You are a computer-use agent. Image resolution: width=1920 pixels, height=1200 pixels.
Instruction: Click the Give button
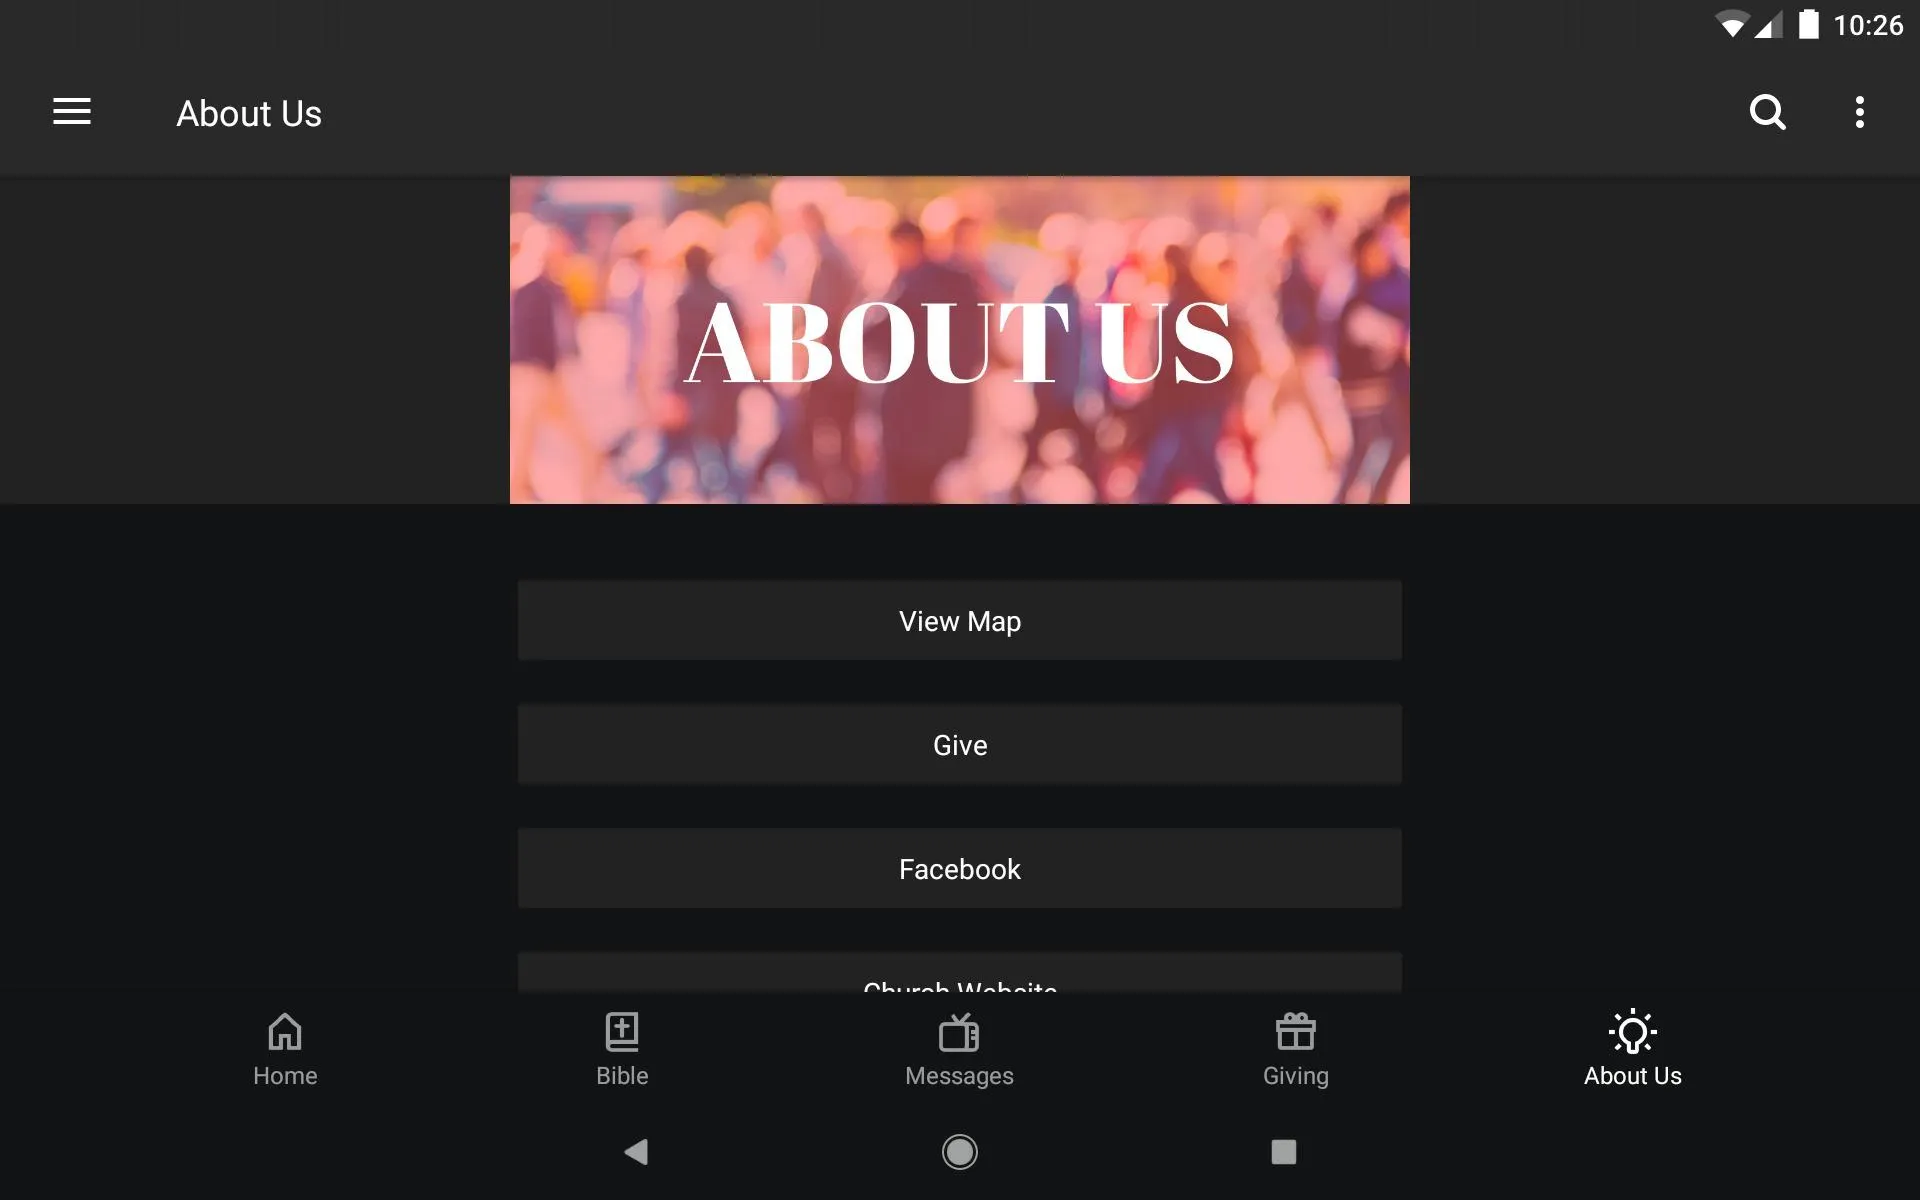click(x=959, y=744)
